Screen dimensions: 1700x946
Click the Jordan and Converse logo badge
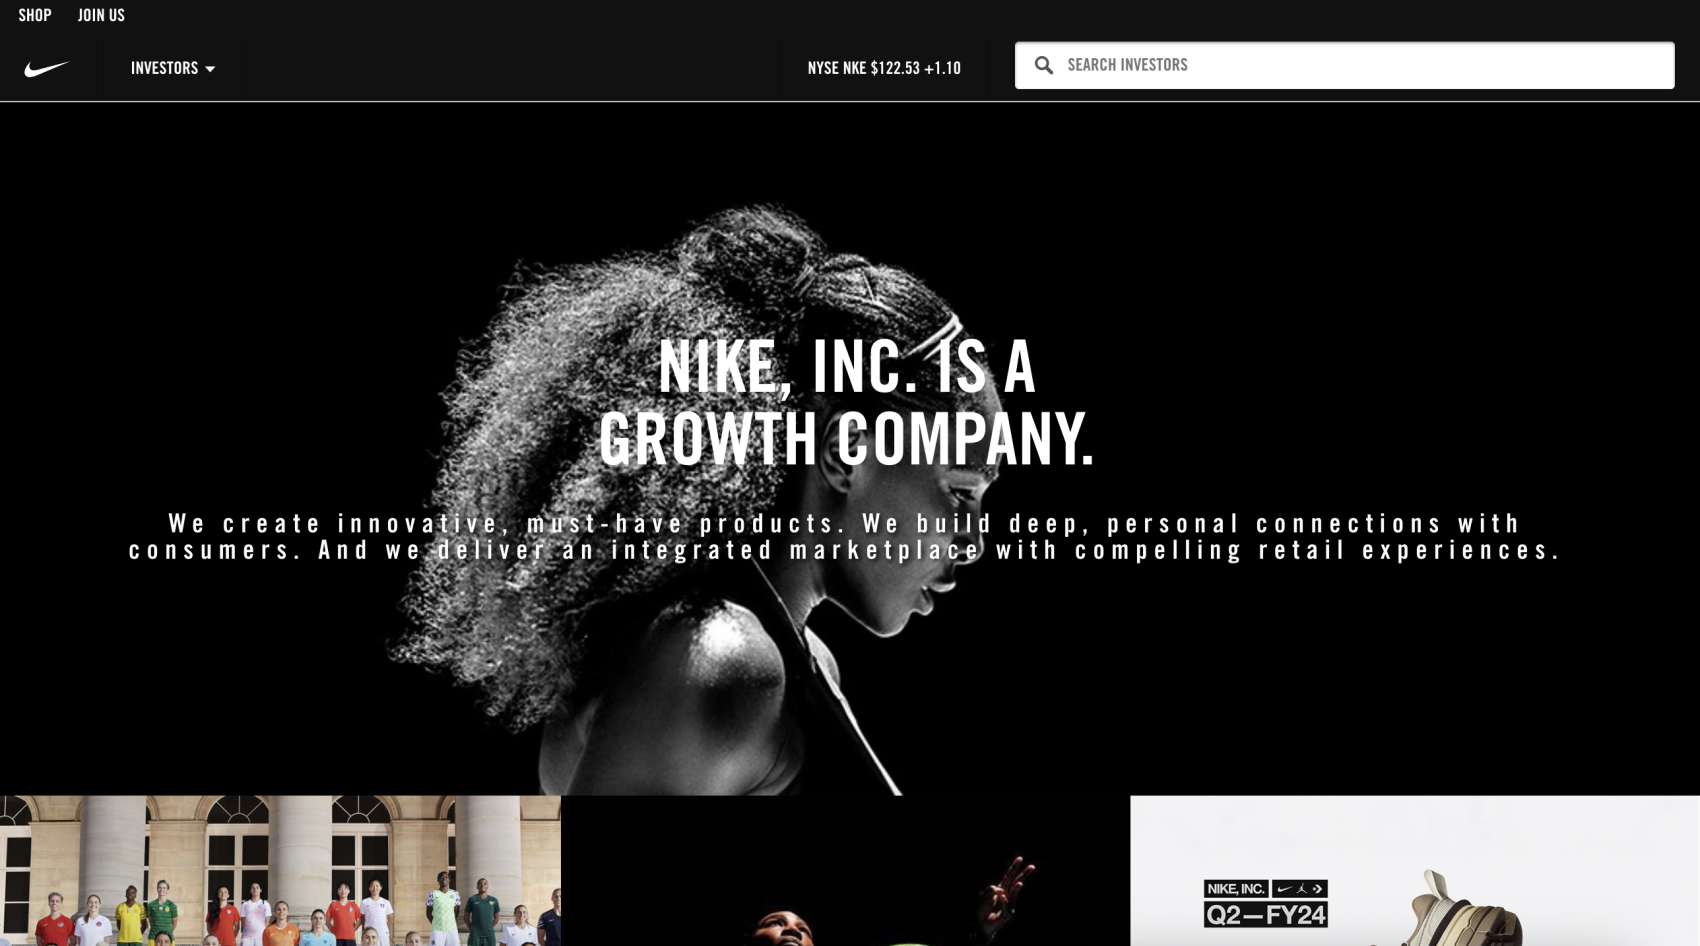point(1300,888)
